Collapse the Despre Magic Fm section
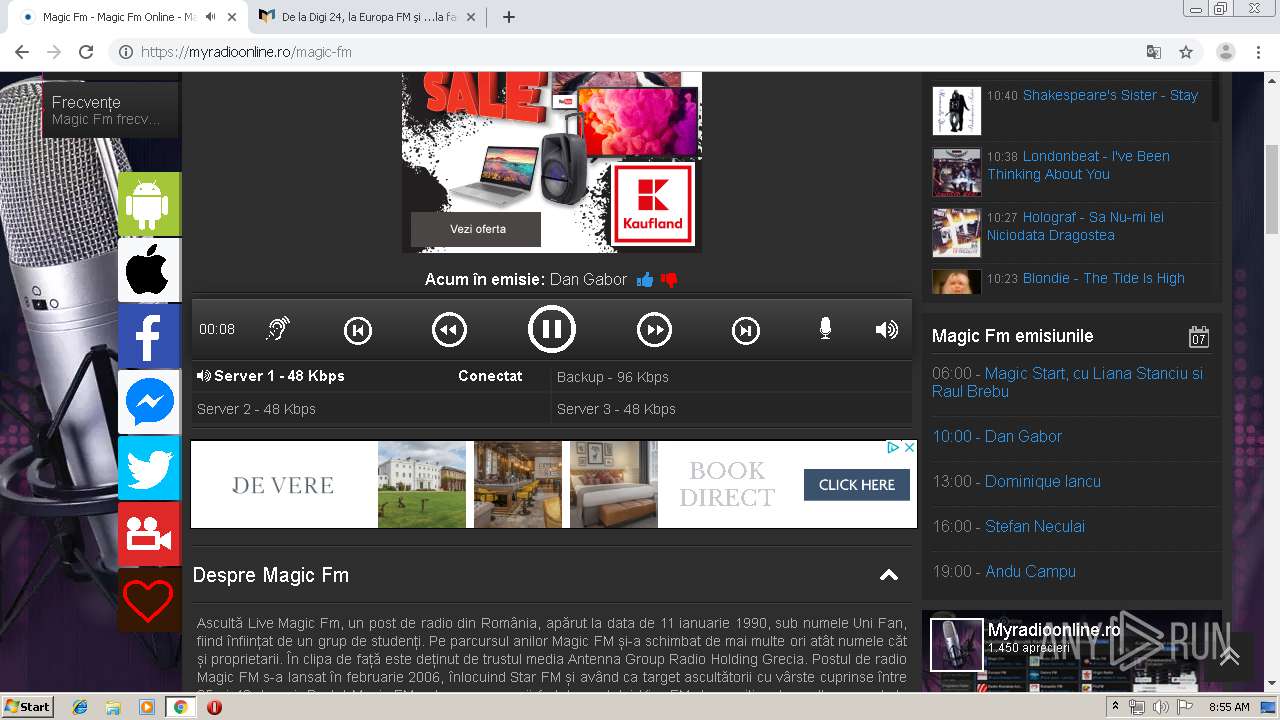 pyautogui.click(x=888, y=575)
